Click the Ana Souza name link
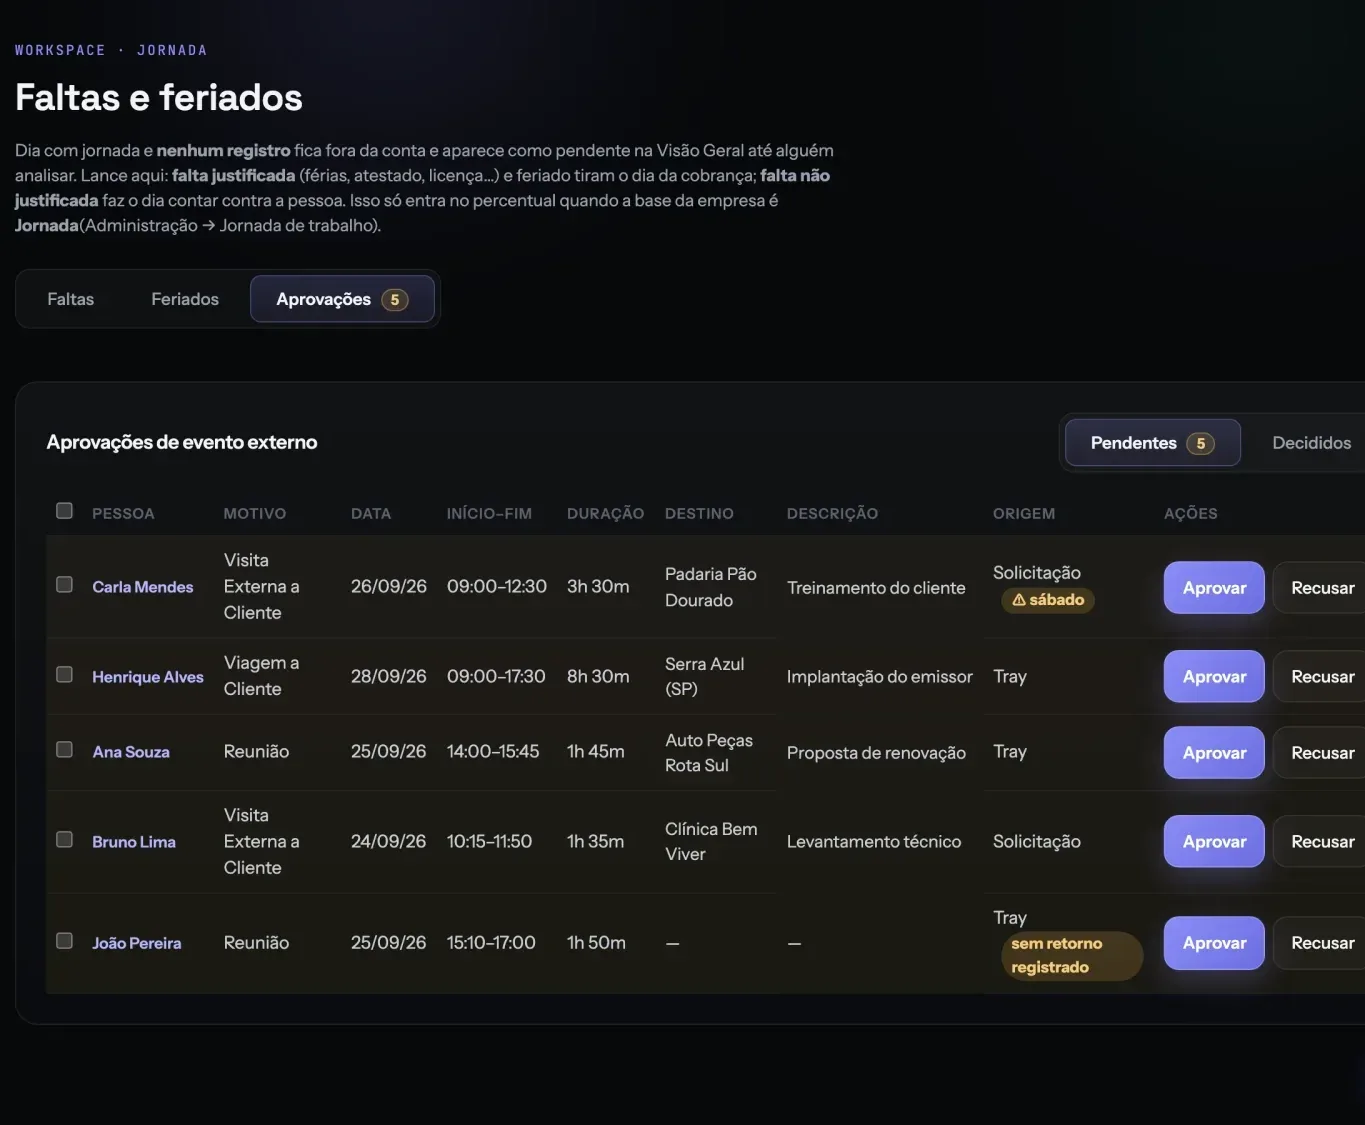1365x1125 pixels. click(131, 752)
